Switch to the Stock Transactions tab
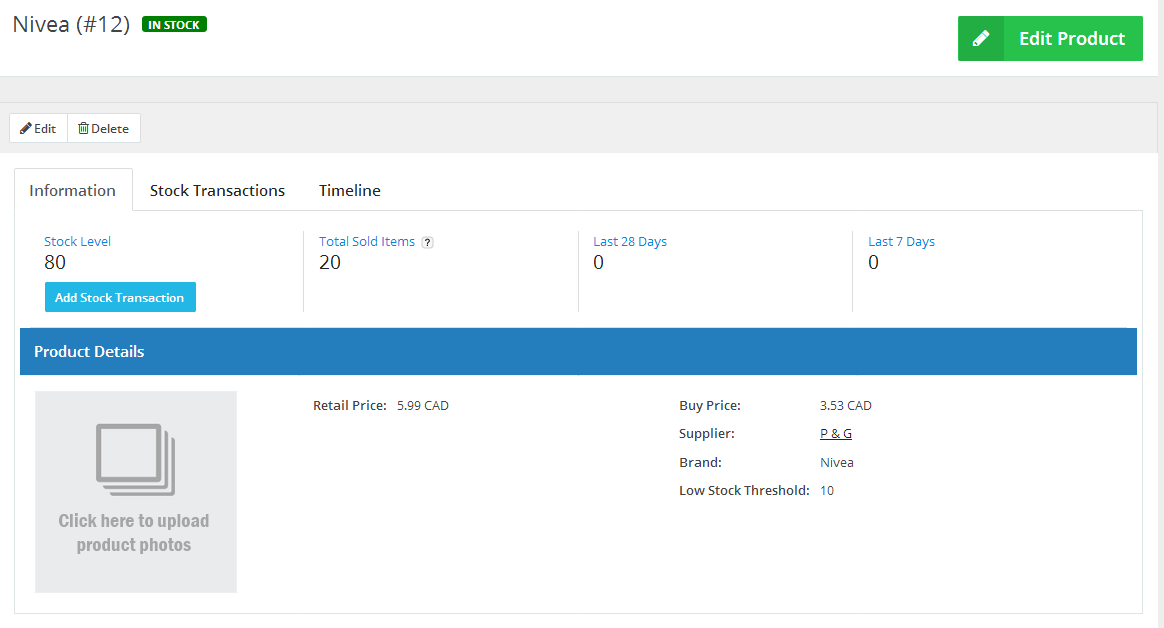Screen dimensions: 1164x628 tap(218, 190)
